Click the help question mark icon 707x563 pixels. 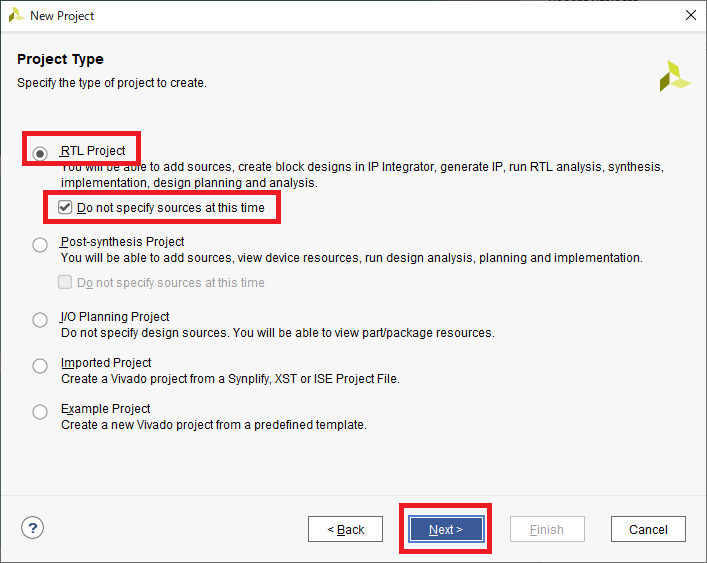click(33, 528)
